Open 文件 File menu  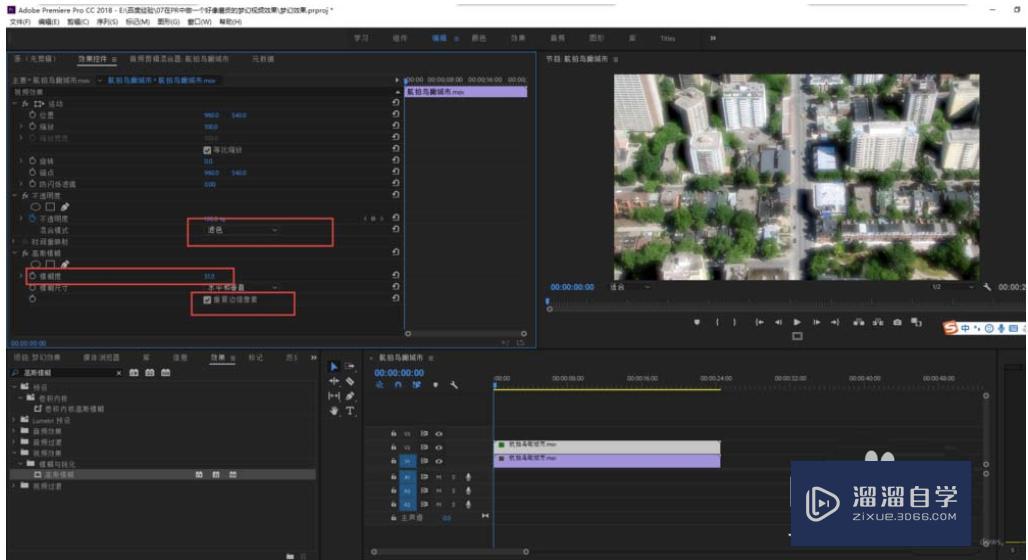coord(20,22)
